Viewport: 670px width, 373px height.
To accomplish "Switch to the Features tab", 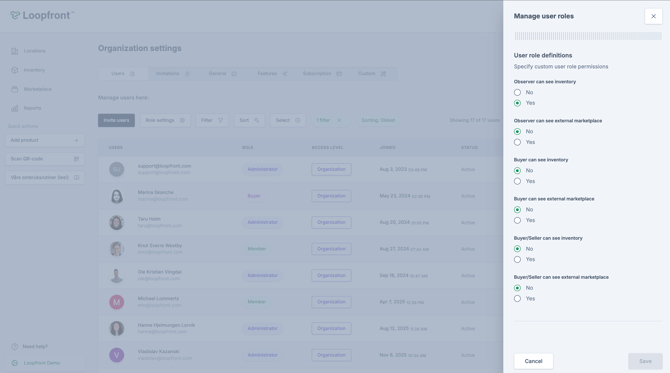I will tap(272, 73).
